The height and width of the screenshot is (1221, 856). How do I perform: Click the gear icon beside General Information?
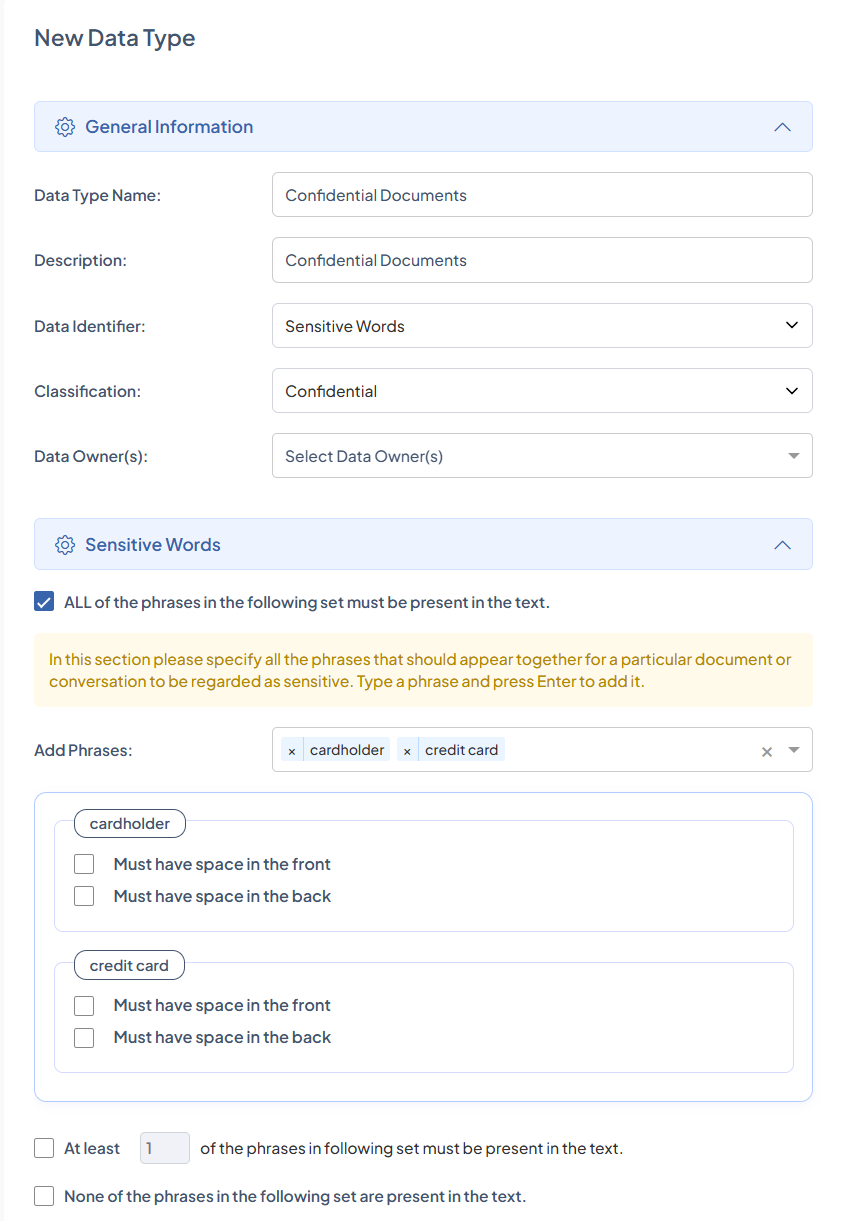[x=65, y=127]
